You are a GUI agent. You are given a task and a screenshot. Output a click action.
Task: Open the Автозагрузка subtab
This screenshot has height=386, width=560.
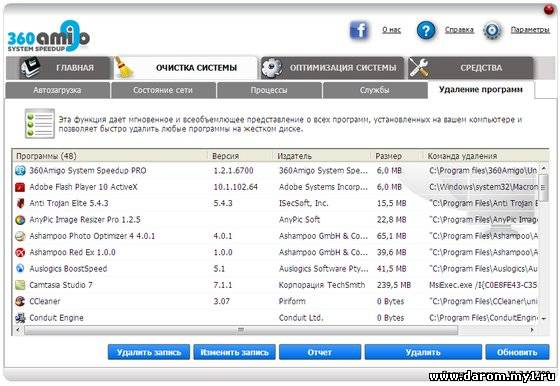[57, 90]
